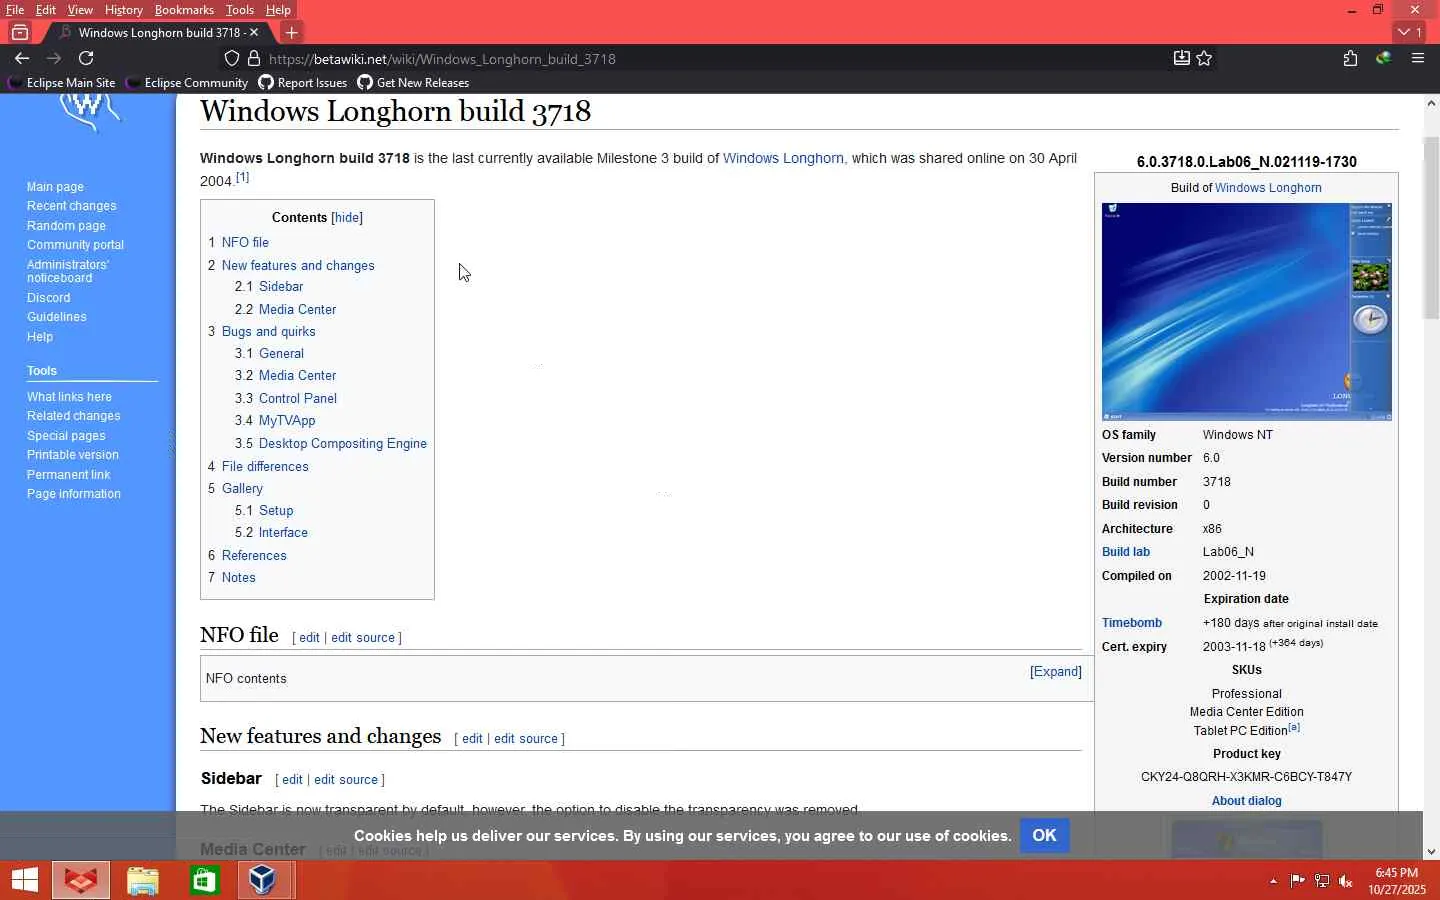Image resolution: width=1440 pixels, height=900 pixels.
Task: Open the About dialog infobox link
Action: pyautogui.click(x=1246, y=801)
